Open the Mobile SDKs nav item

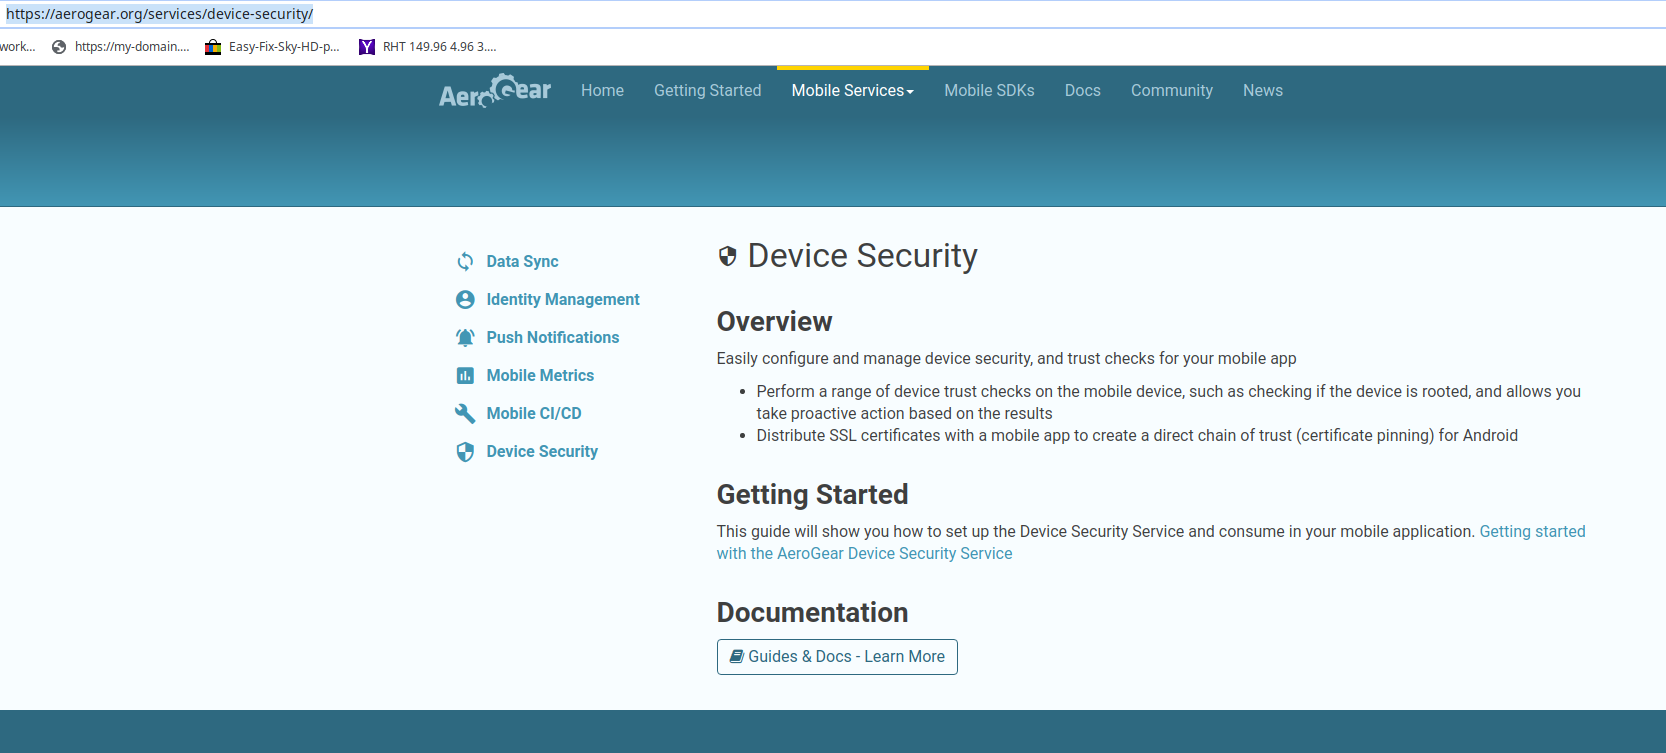(x=989, y=90)
